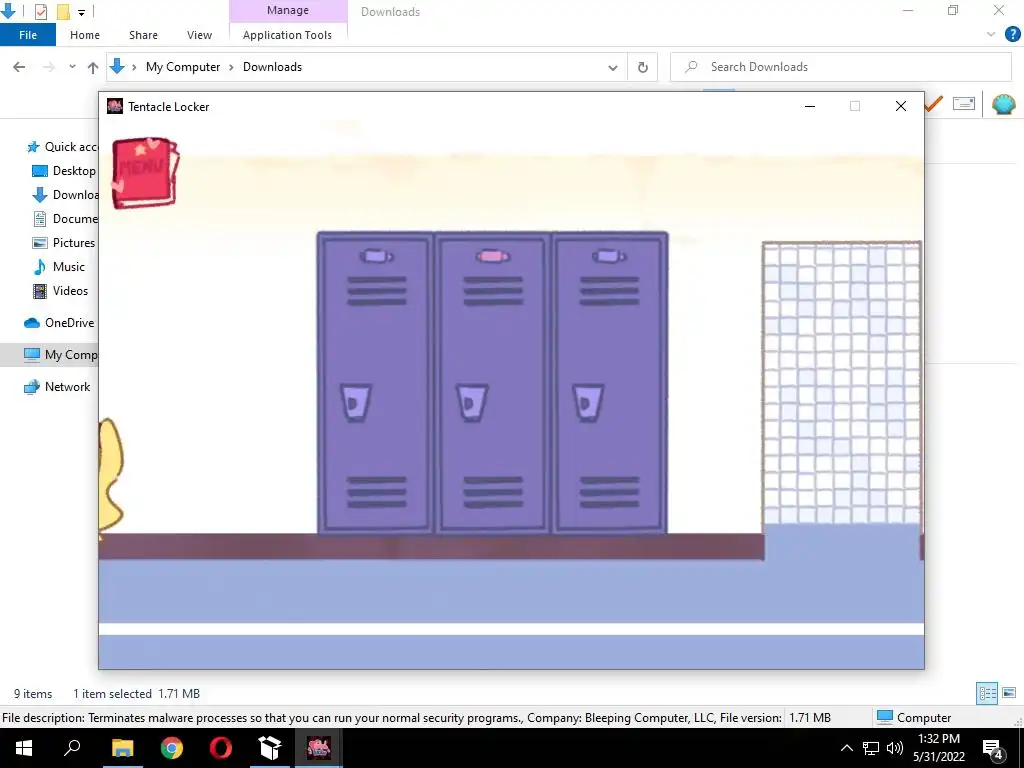Open File Explorer from taskbar
Screen dimensions: 1024x768
click(x=122, y=748)
